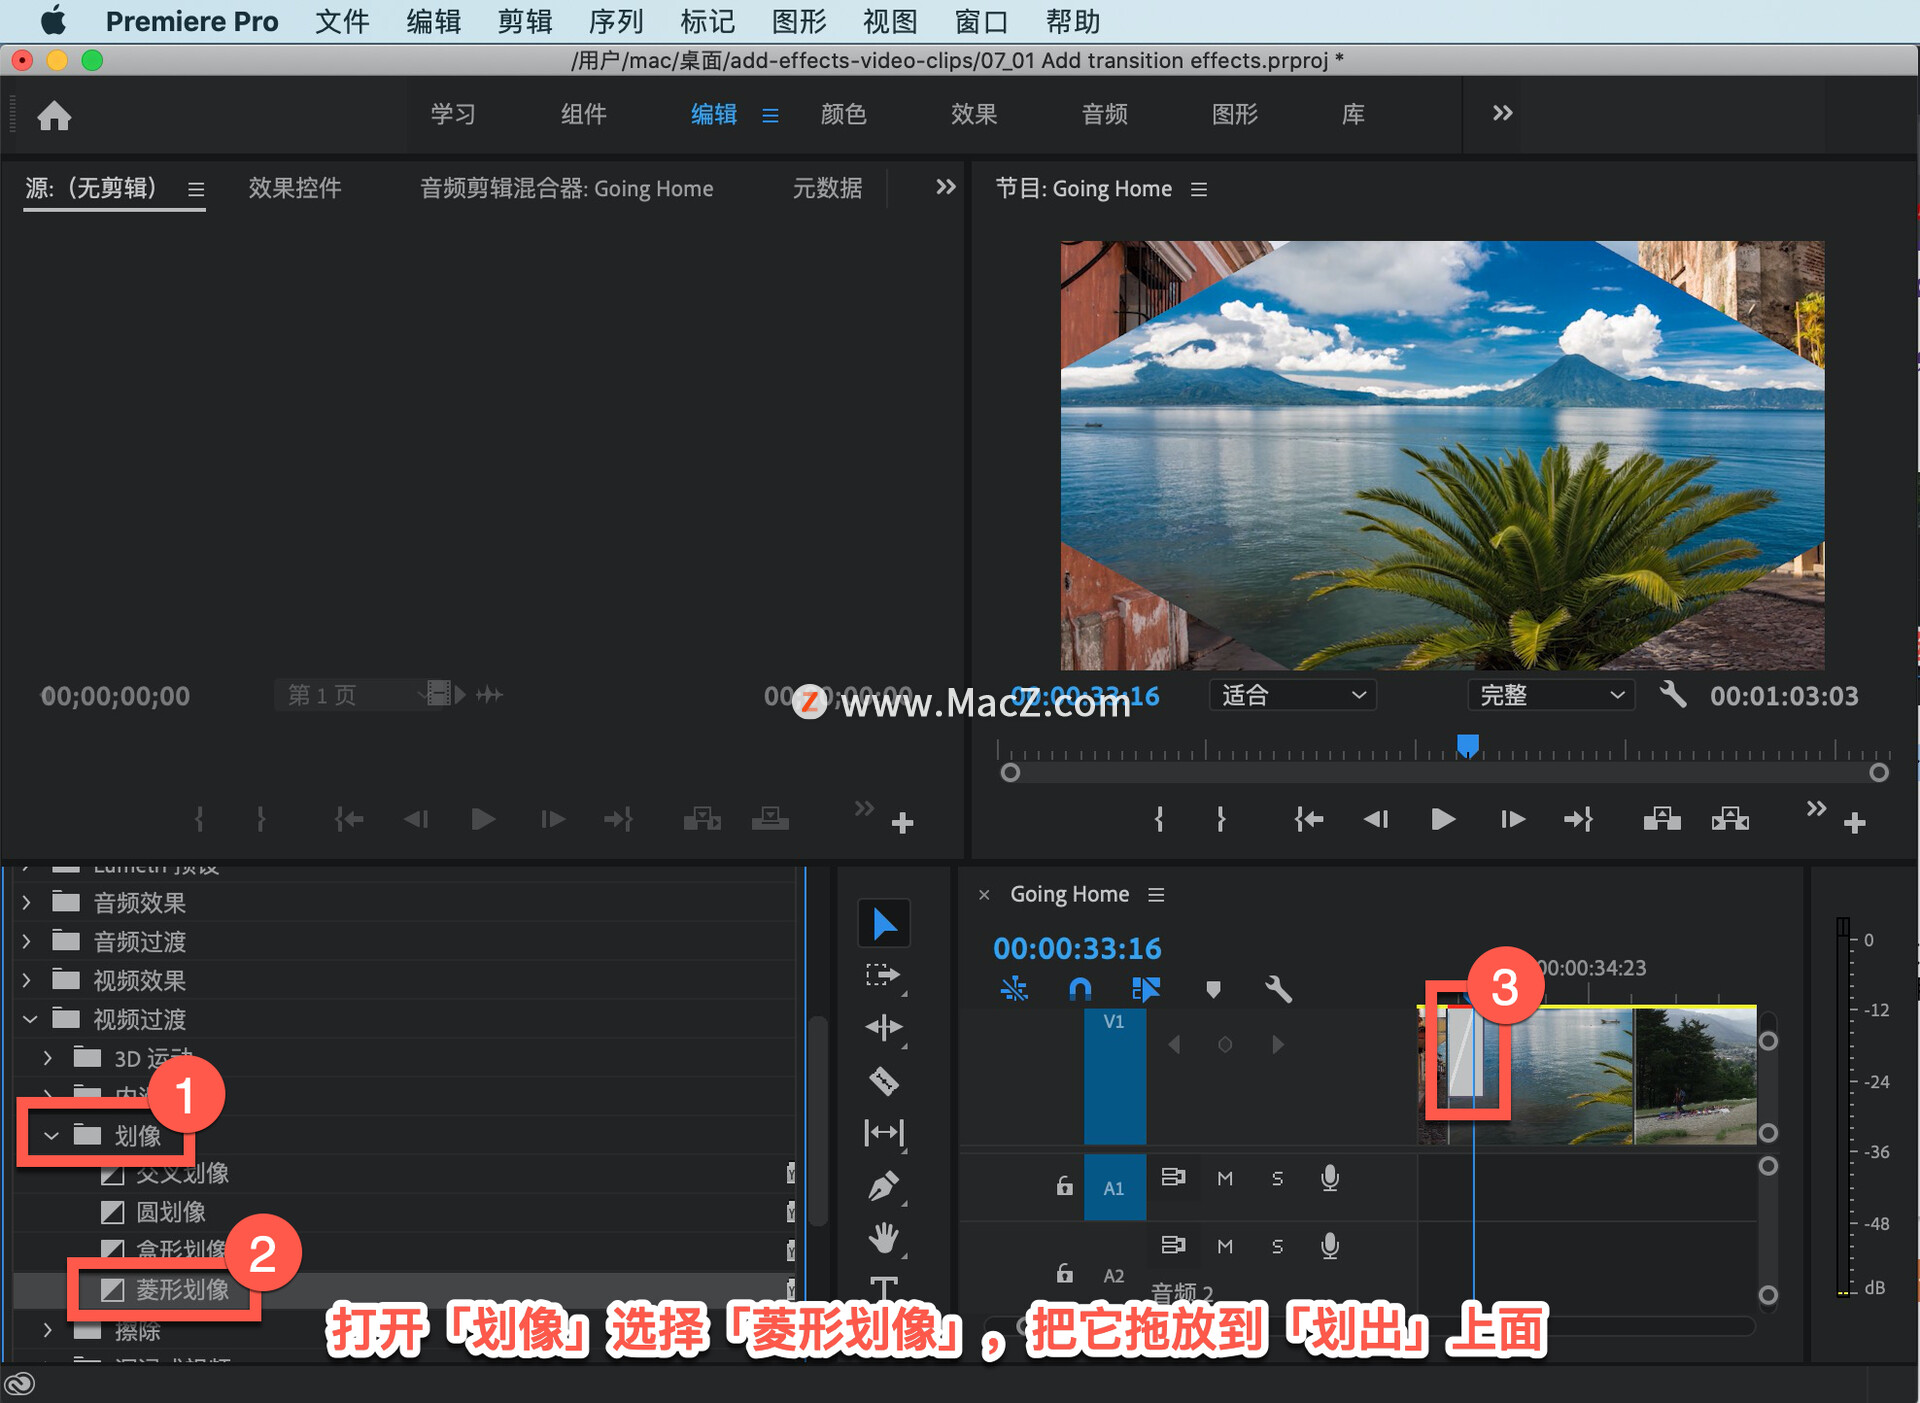
Task: Click Lift button in program monitor
Action: (x=1662, y=820)
